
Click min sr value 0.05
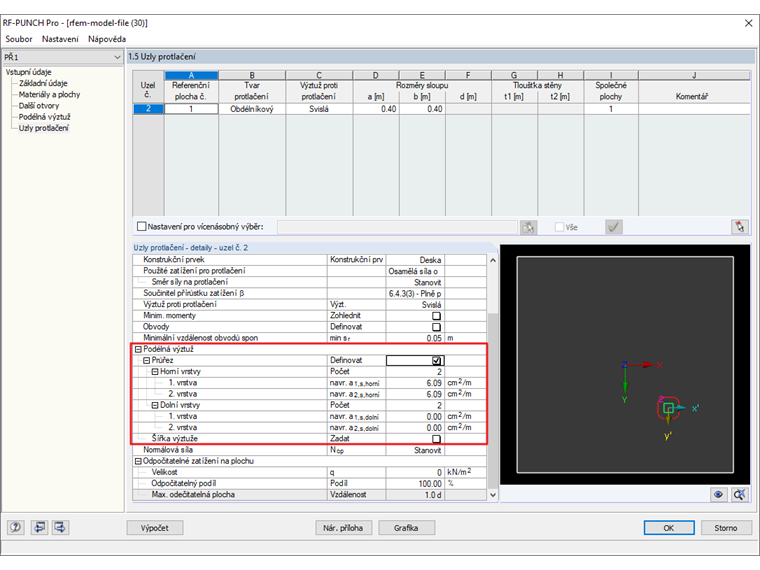tap(415, 338)
